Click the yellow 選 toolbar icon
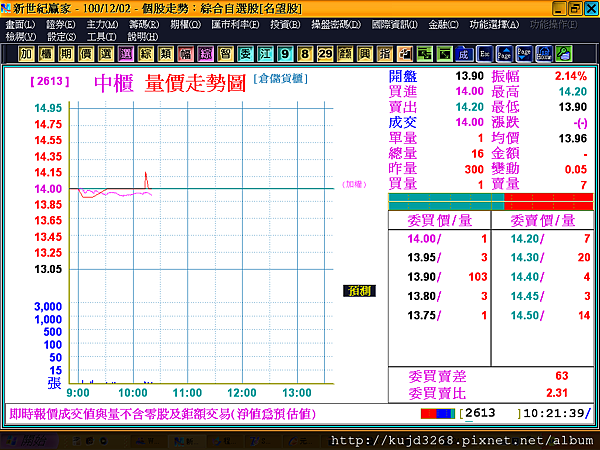Image resolution: width=600 pixels, height=450 pixels. click(106, 54)
